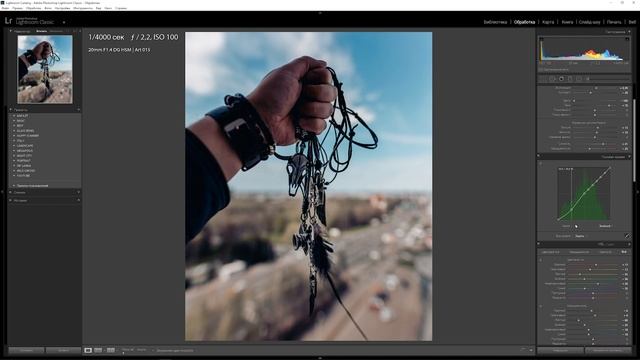
Task: Expand the YOUTUBE preset folder
Action: click(x=14, y=176)
